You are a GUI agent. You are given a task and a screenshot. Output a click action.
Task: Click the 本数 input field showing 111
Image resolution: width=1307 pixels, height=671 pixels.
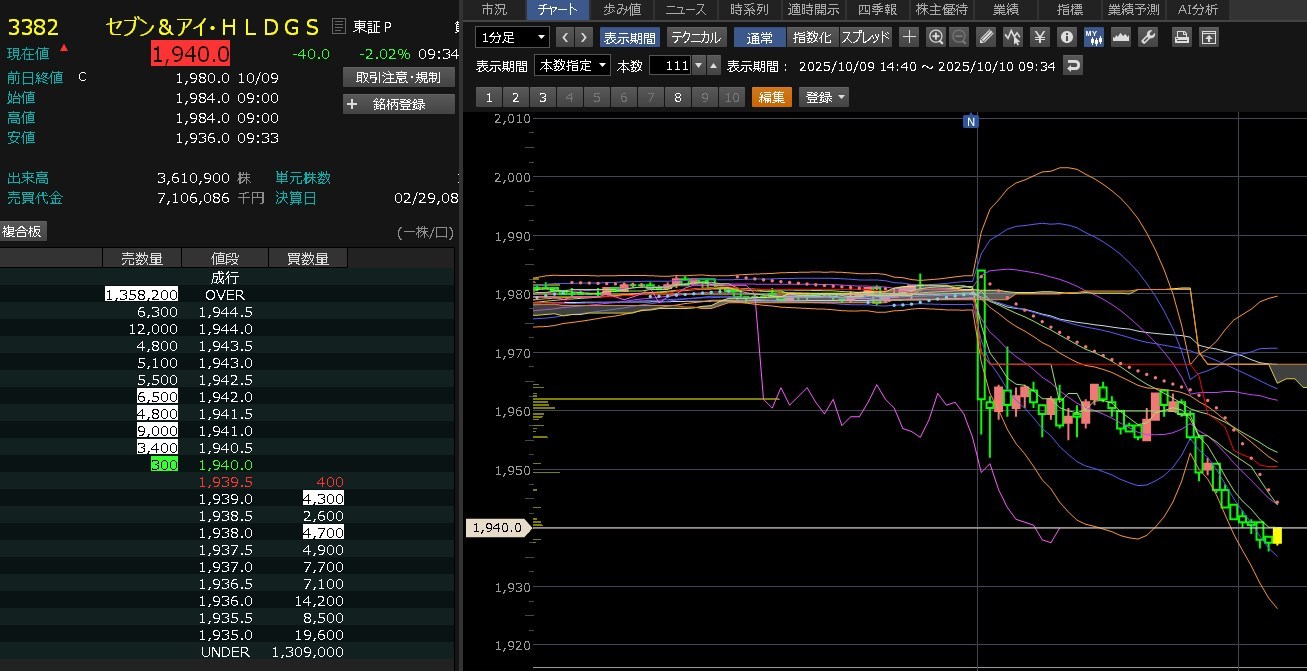tap(669, 66)
